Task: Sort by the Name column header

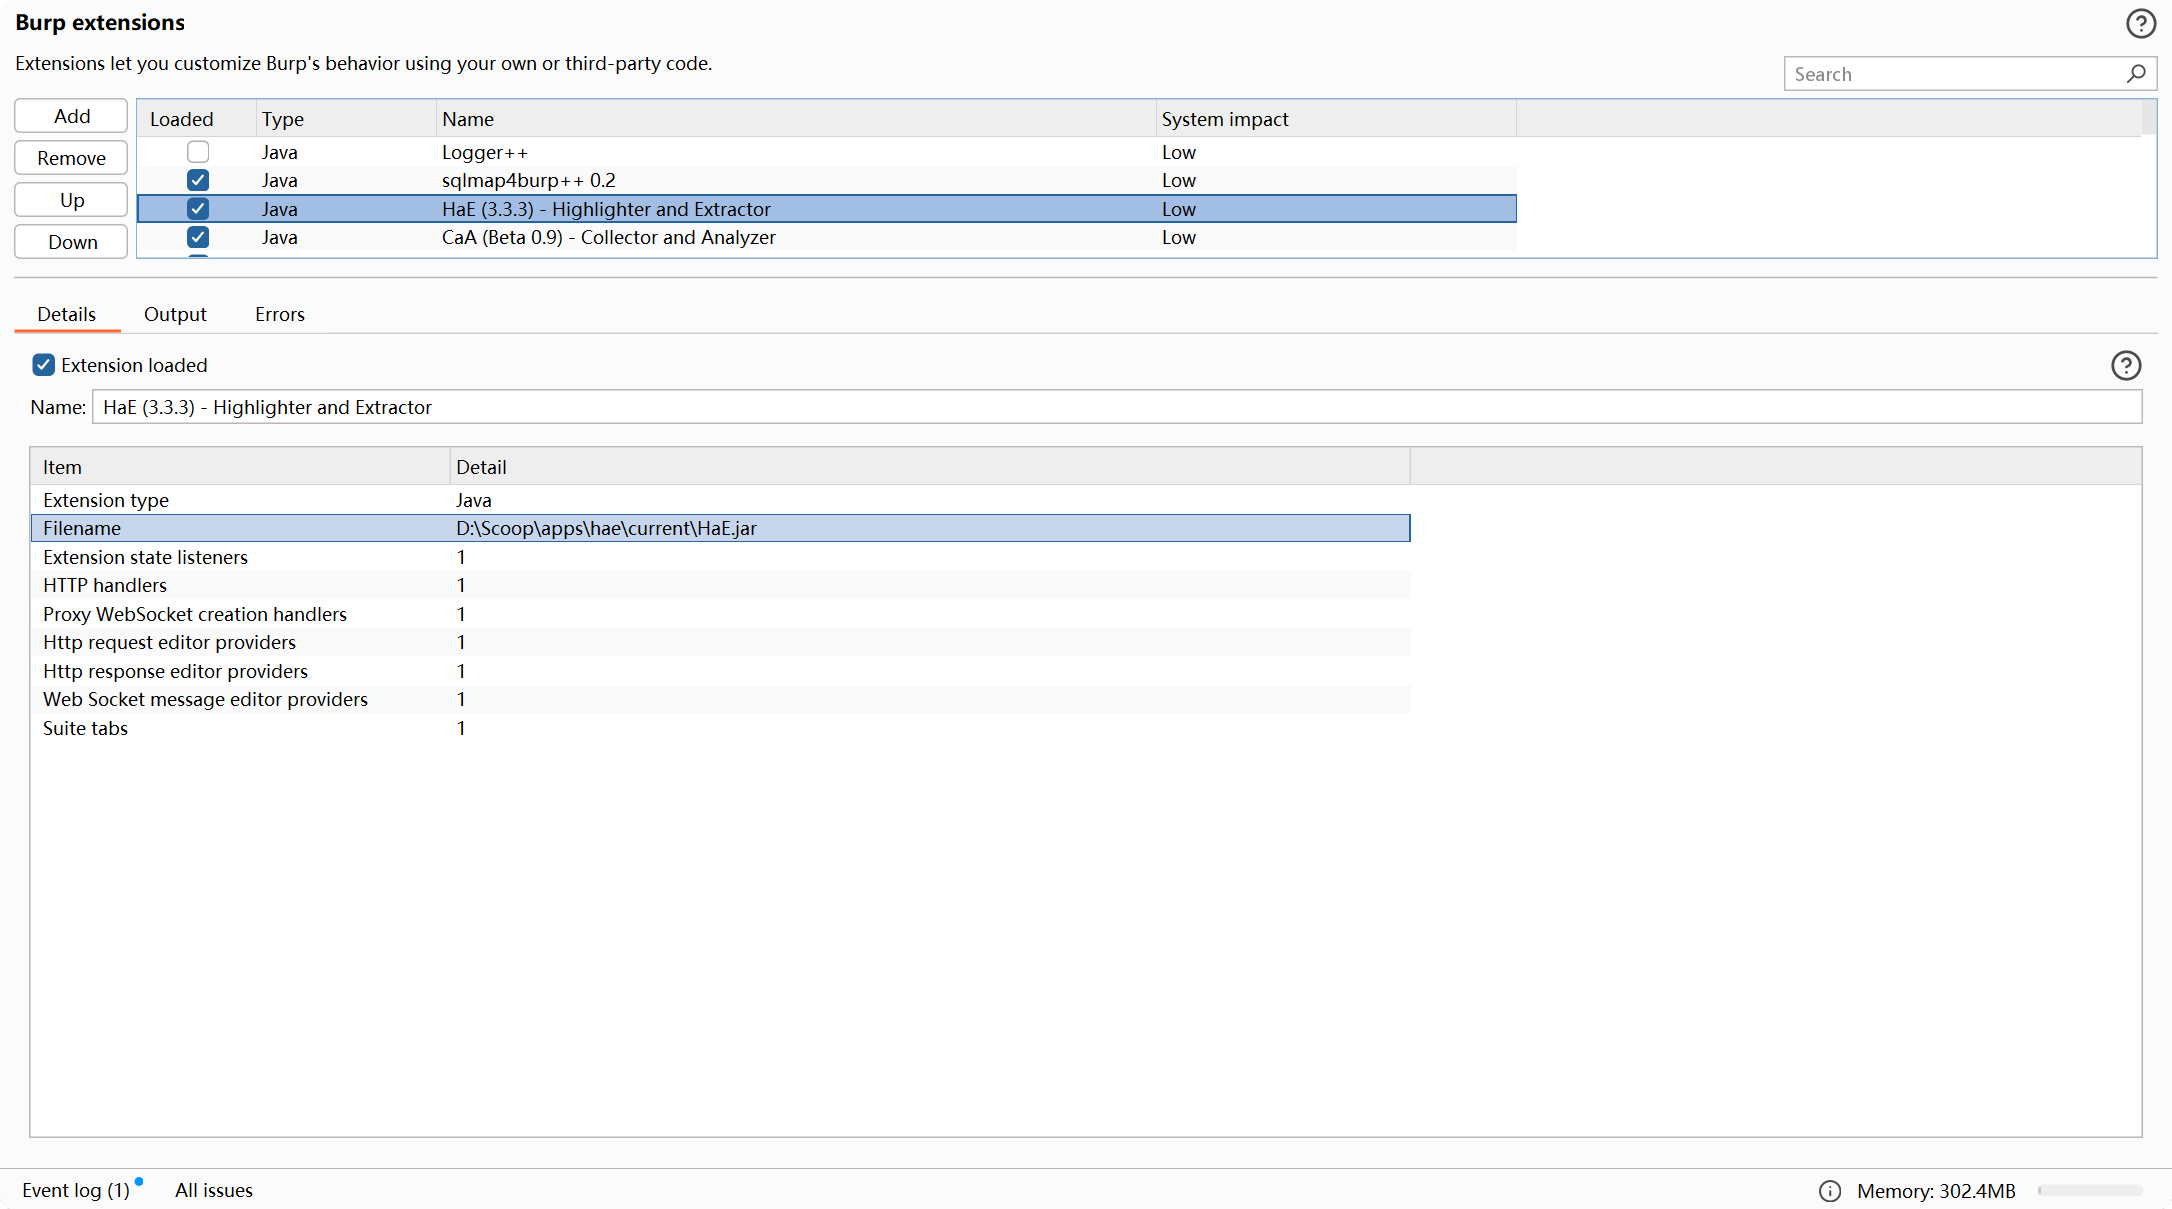Action: [796, 119]
